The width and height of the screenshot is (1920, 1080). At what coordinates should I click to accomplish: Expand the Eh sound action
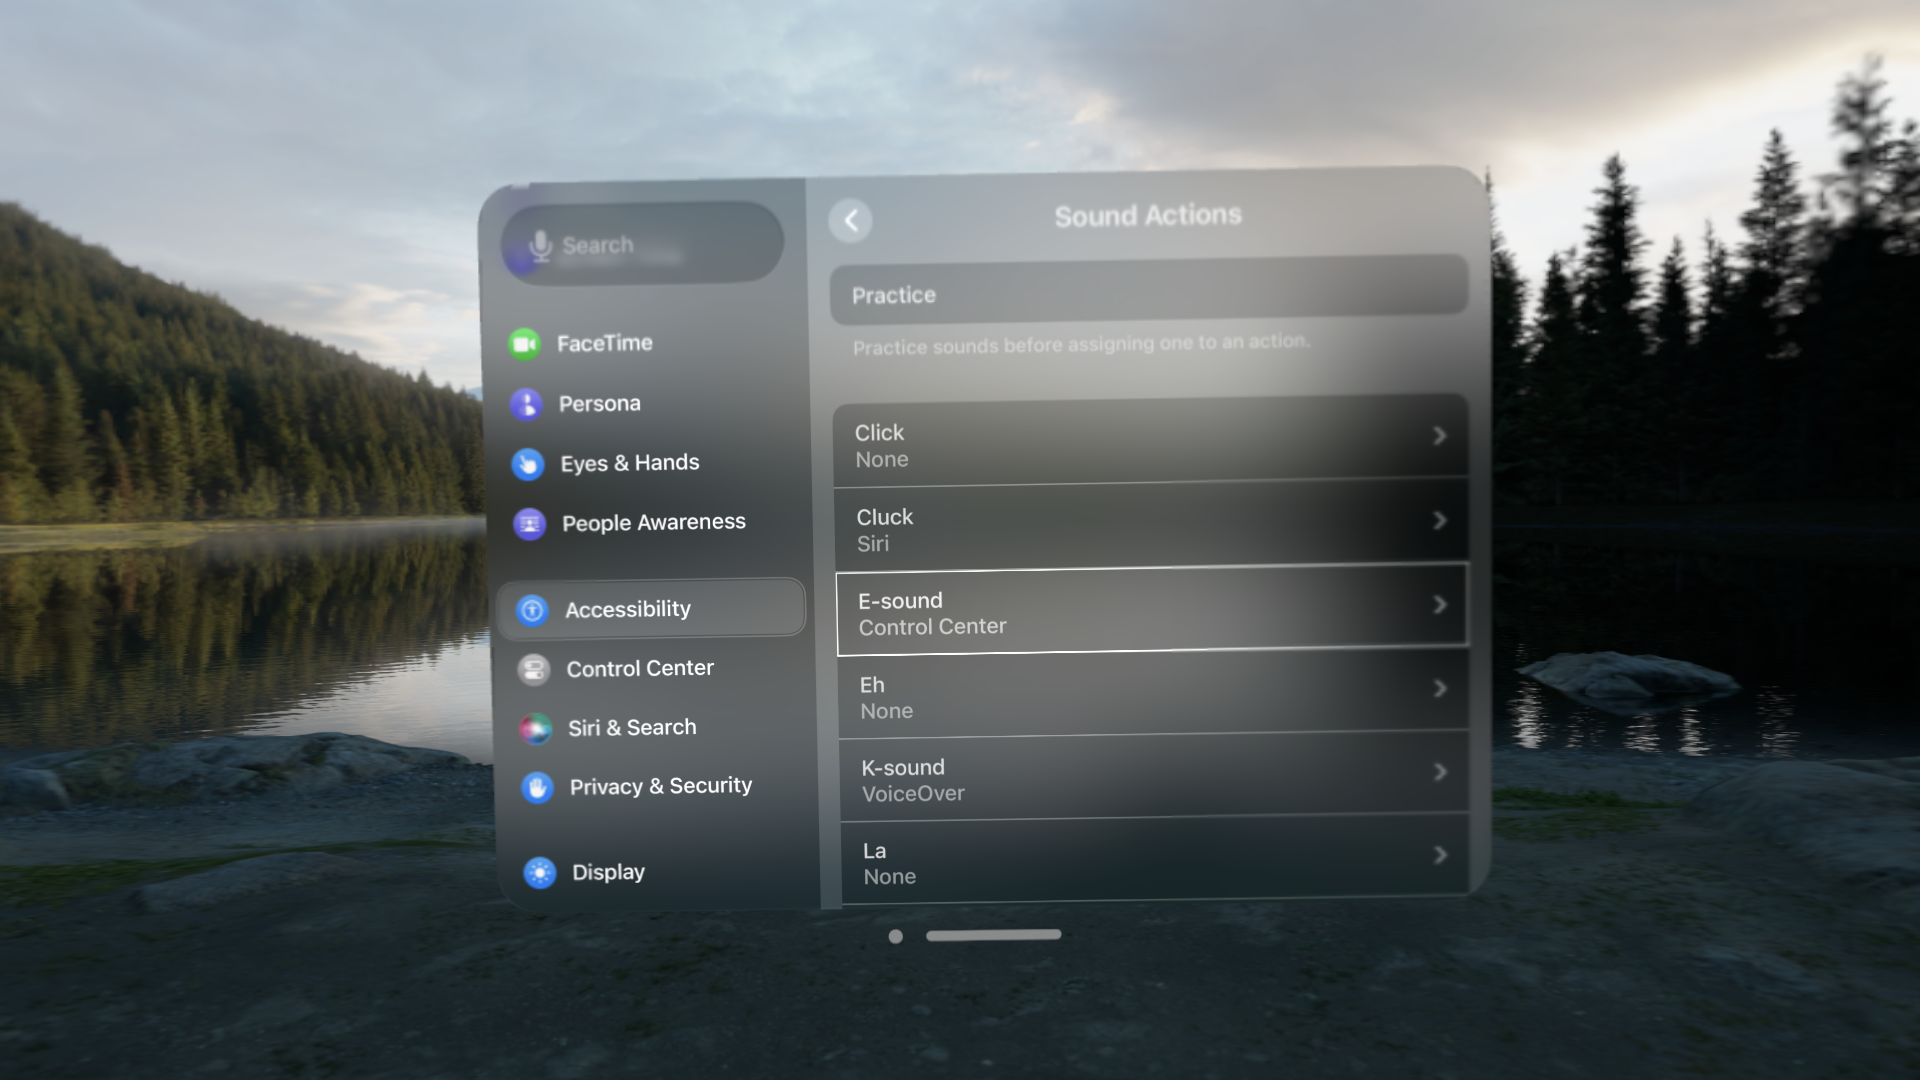point(1150,696)
